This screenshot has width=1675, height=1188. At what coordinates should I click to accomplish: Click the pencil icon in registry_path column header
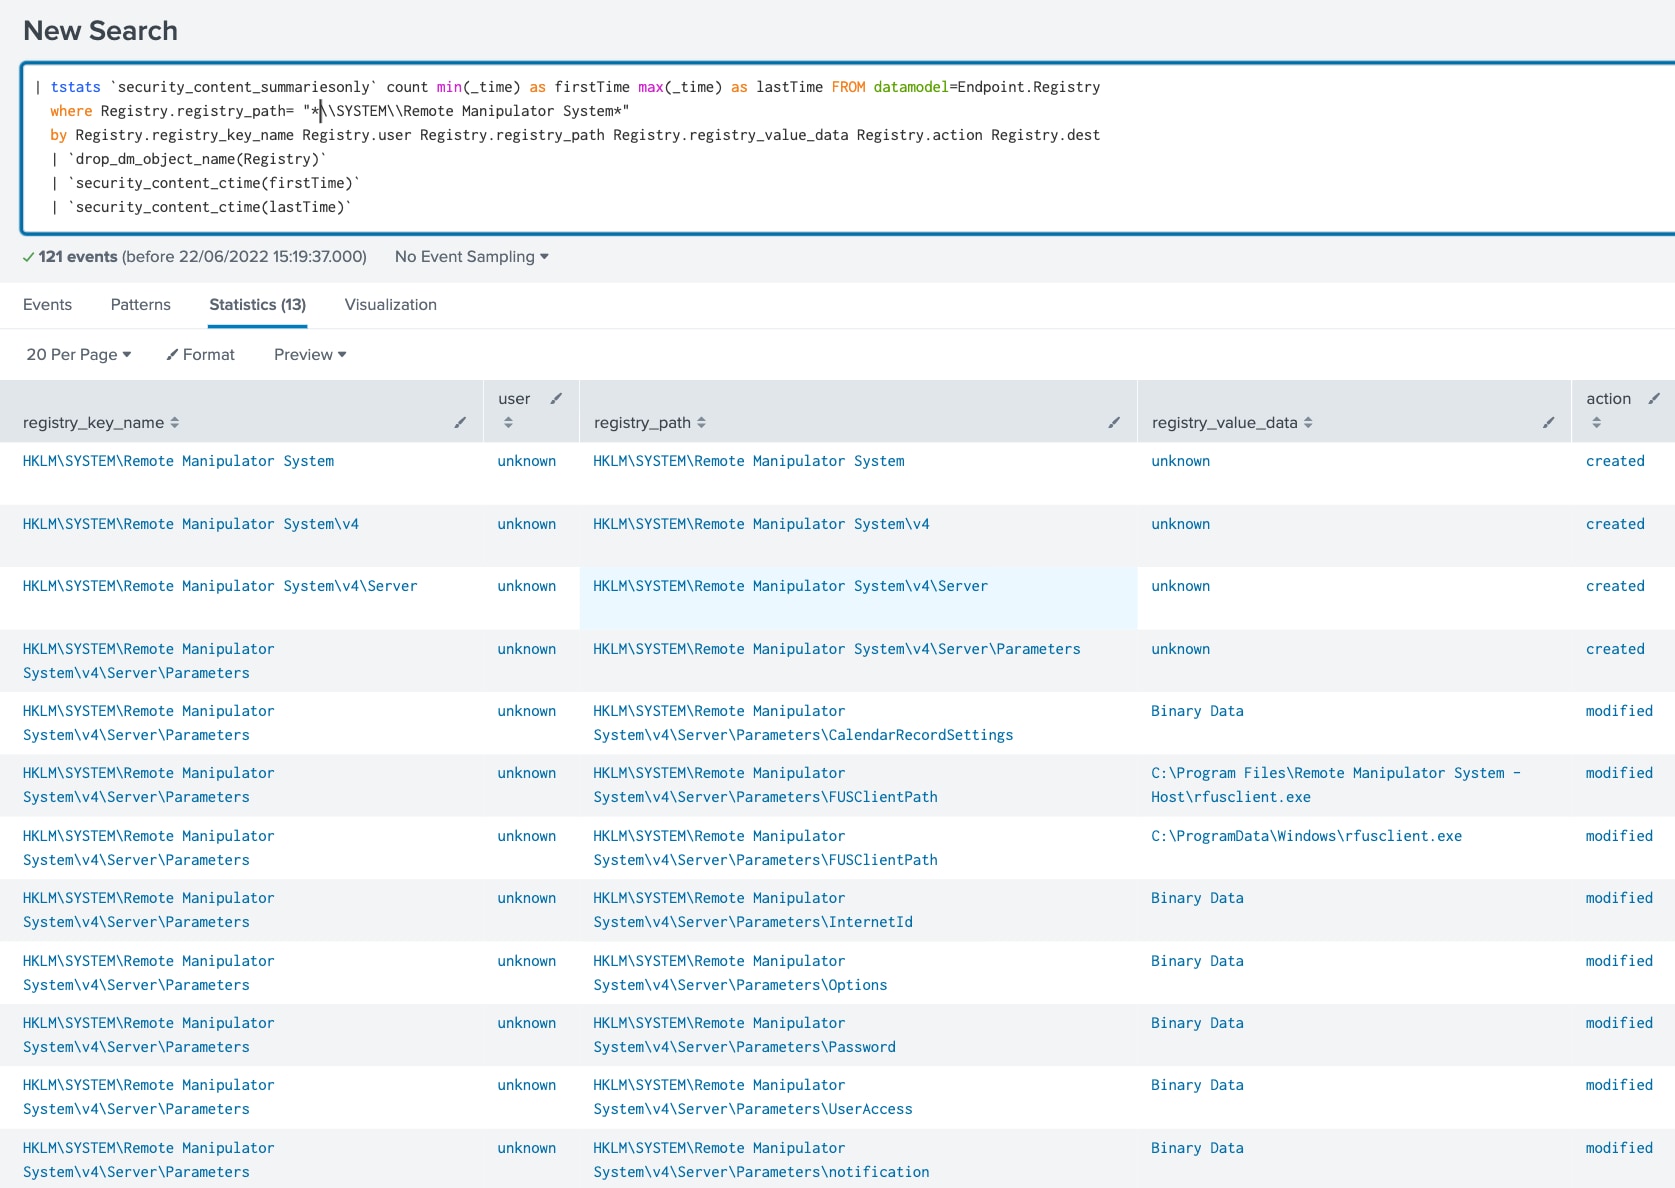point(1114,423)
